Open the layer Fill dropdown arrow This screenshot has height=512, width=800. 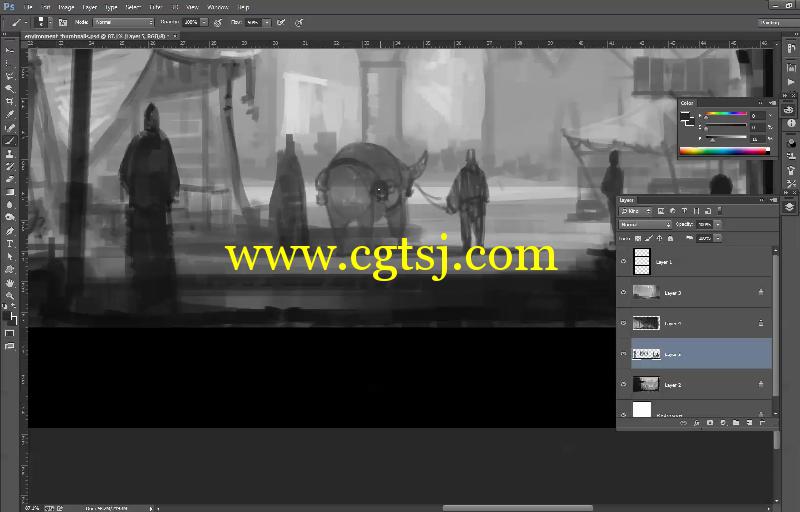(718, 238)
